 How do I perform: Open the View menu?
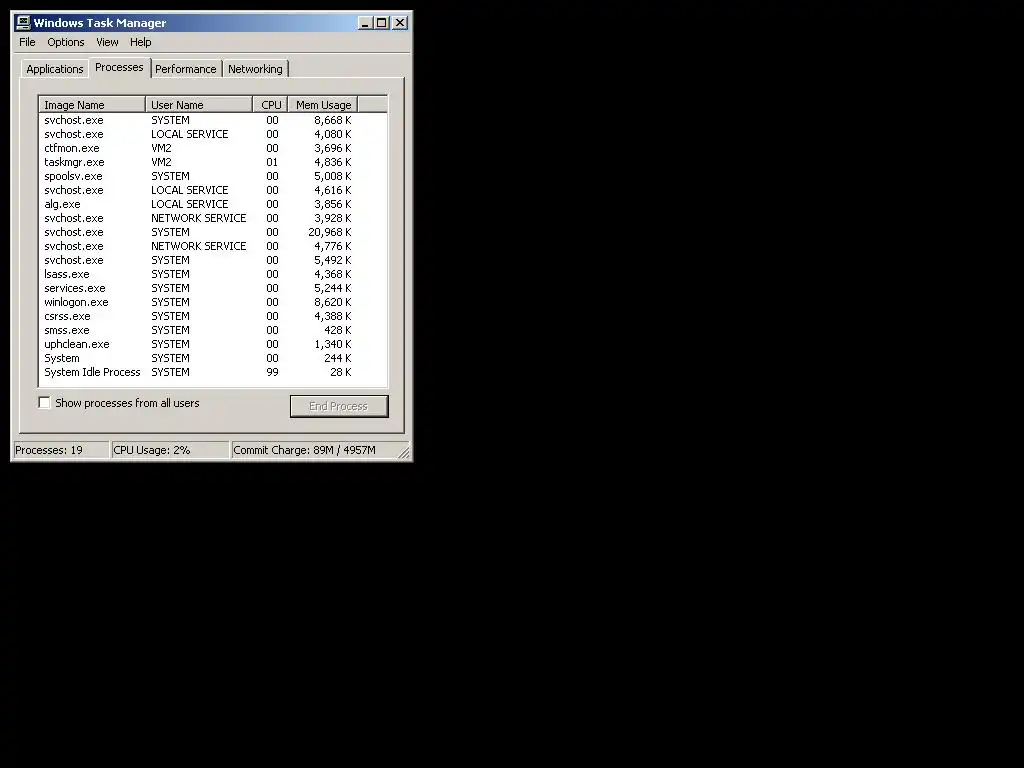click(x=107, y=42)
